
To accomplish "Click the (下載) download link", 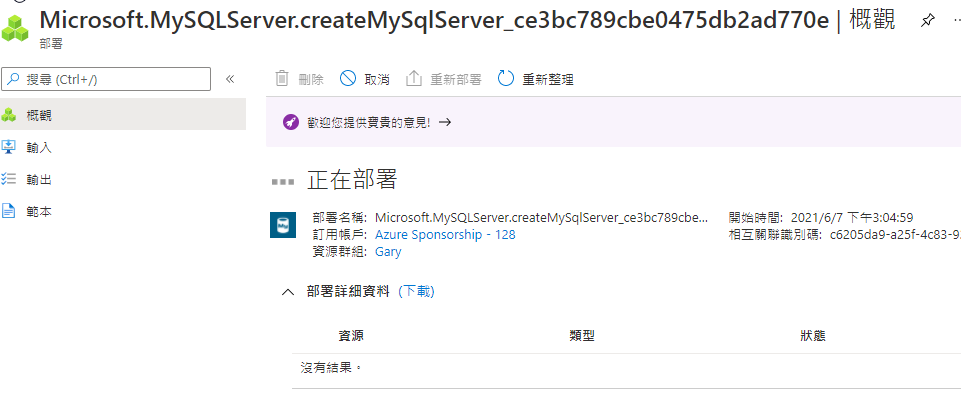I will click(416, 292).
